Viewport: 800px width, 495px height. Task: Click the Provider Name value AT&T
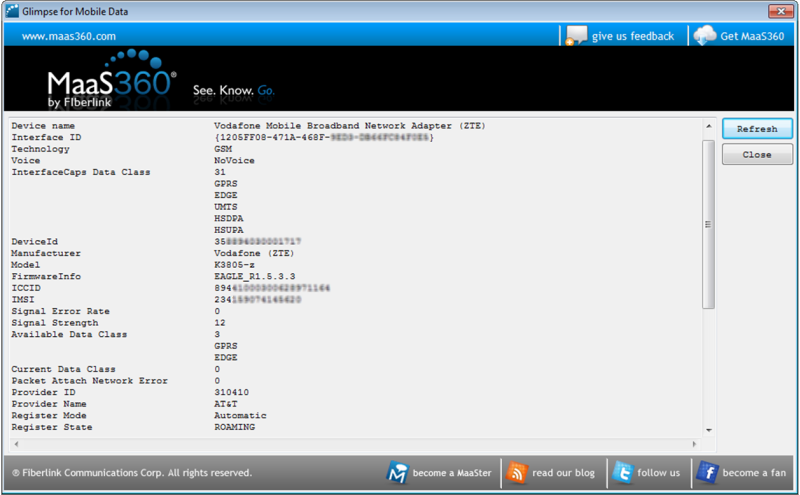[x=226, y=404]
